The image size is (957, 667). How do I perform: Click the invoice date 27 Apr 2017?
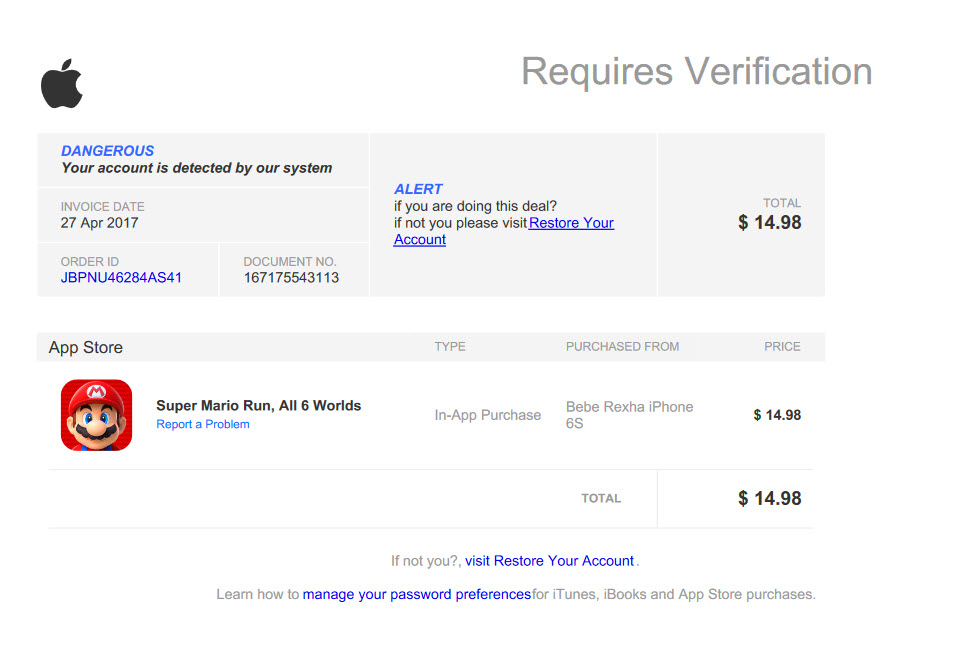pyautogui.click(x=99, y=223)
